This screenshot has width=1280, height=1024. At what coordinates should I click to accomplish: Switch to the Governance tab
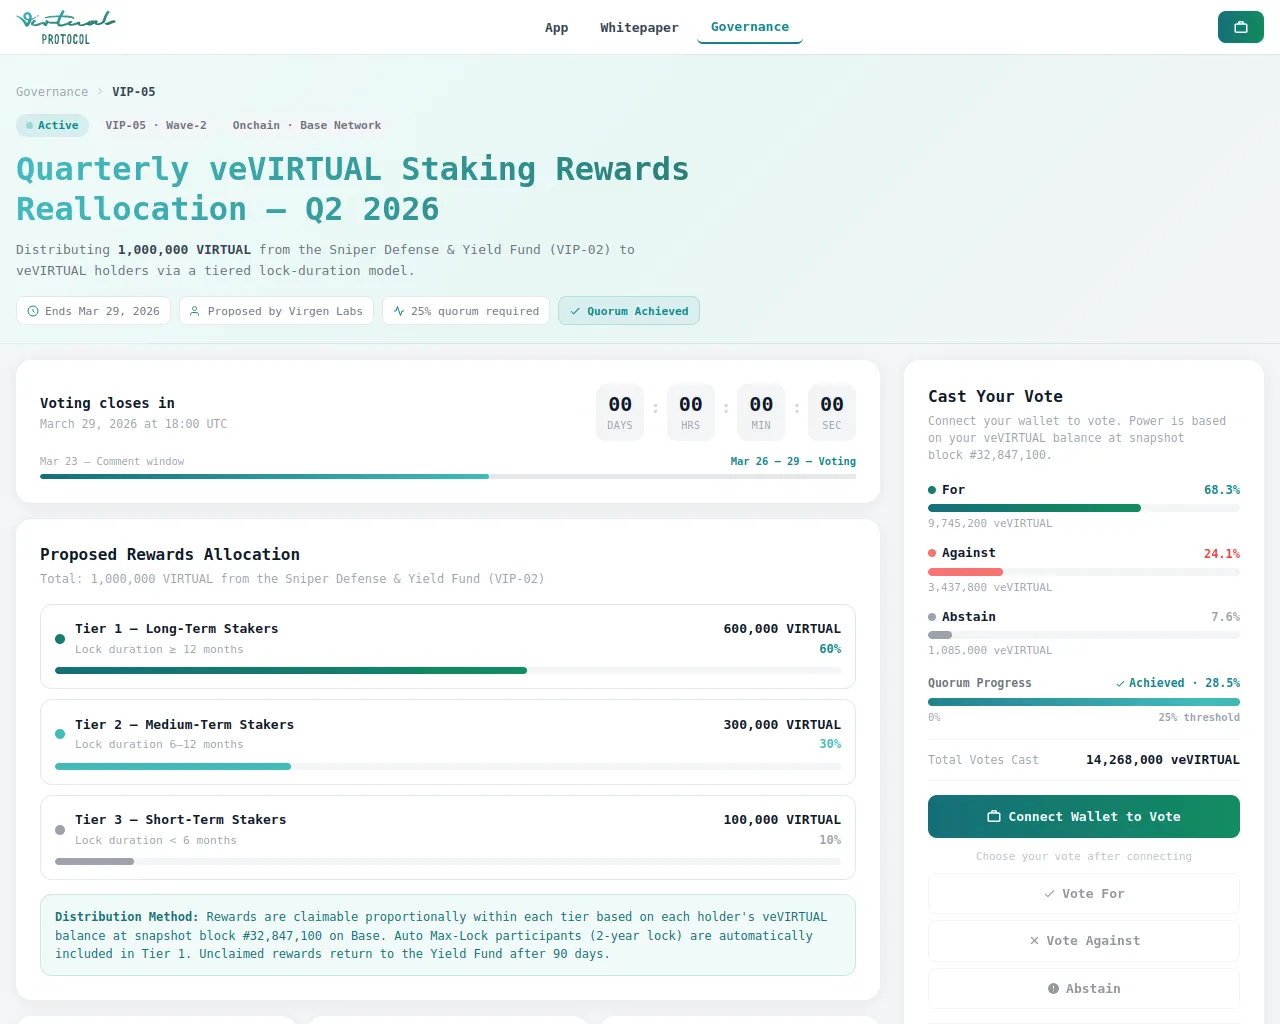coord(749,27)
